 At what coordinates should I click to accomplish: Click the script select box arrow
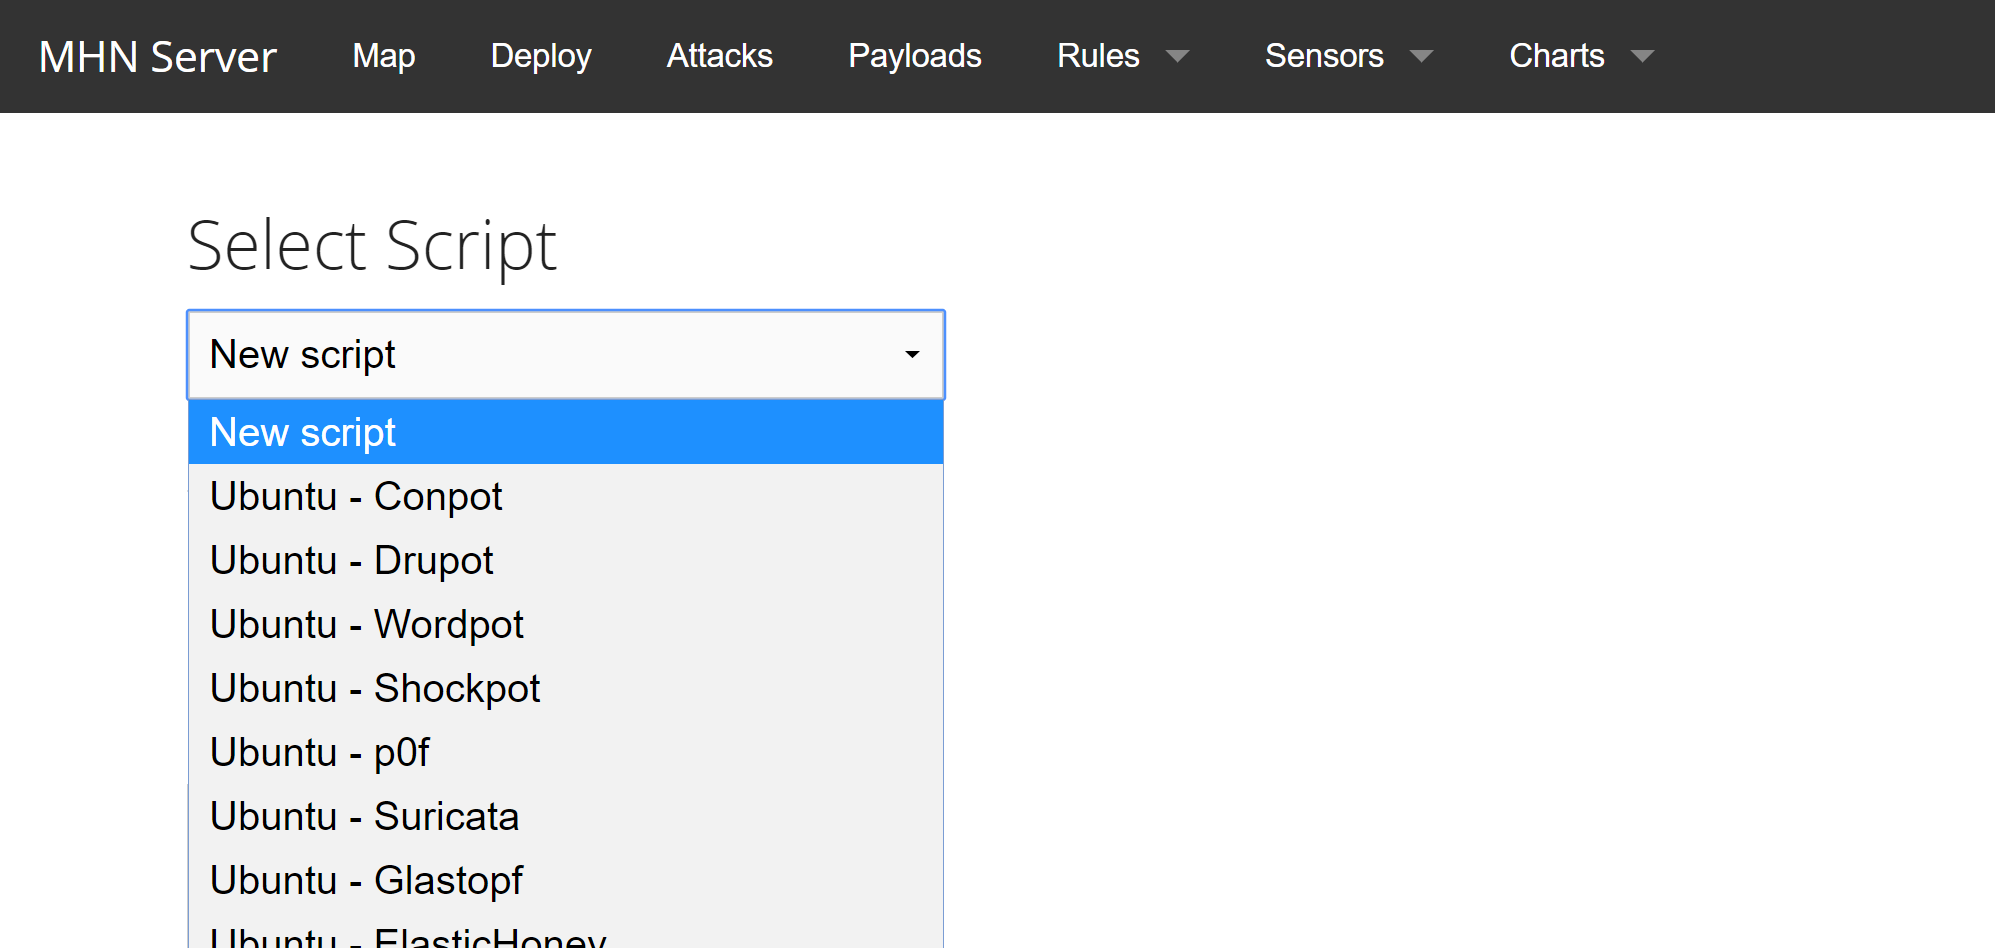tap(911, 355)
